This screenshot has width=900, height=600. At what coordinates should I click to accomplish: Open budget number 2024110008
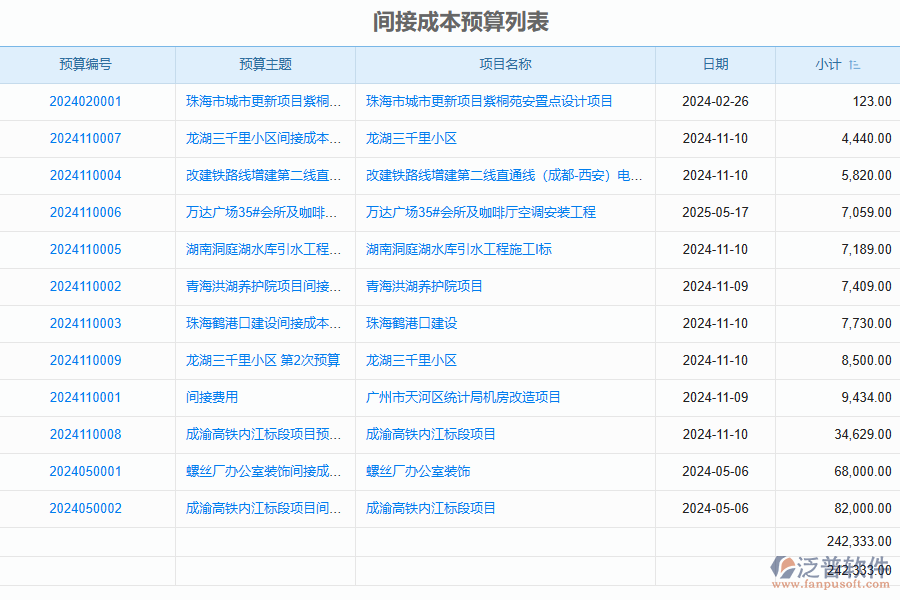[86, 435]
